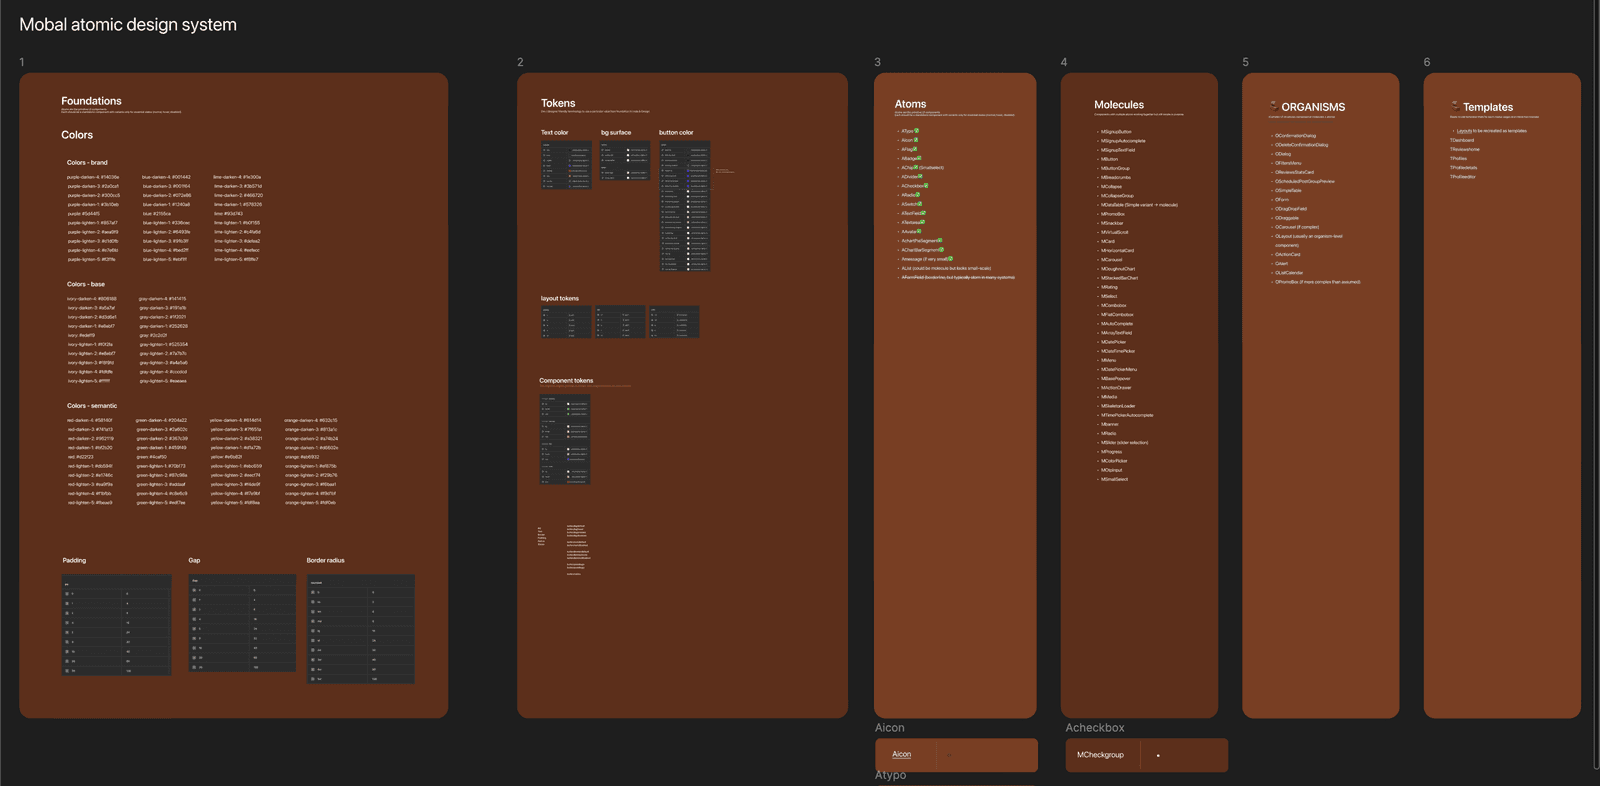The image size is (1600, 786).
Task: Click the 'Text color' label
Action: tap(554, 132)
